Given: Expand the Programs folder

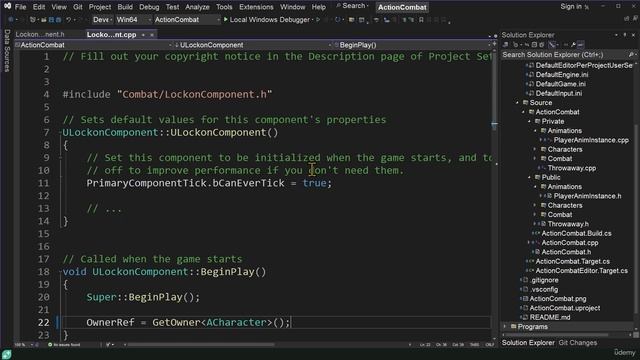Looking at the screenshot, I should pos(505,327).
